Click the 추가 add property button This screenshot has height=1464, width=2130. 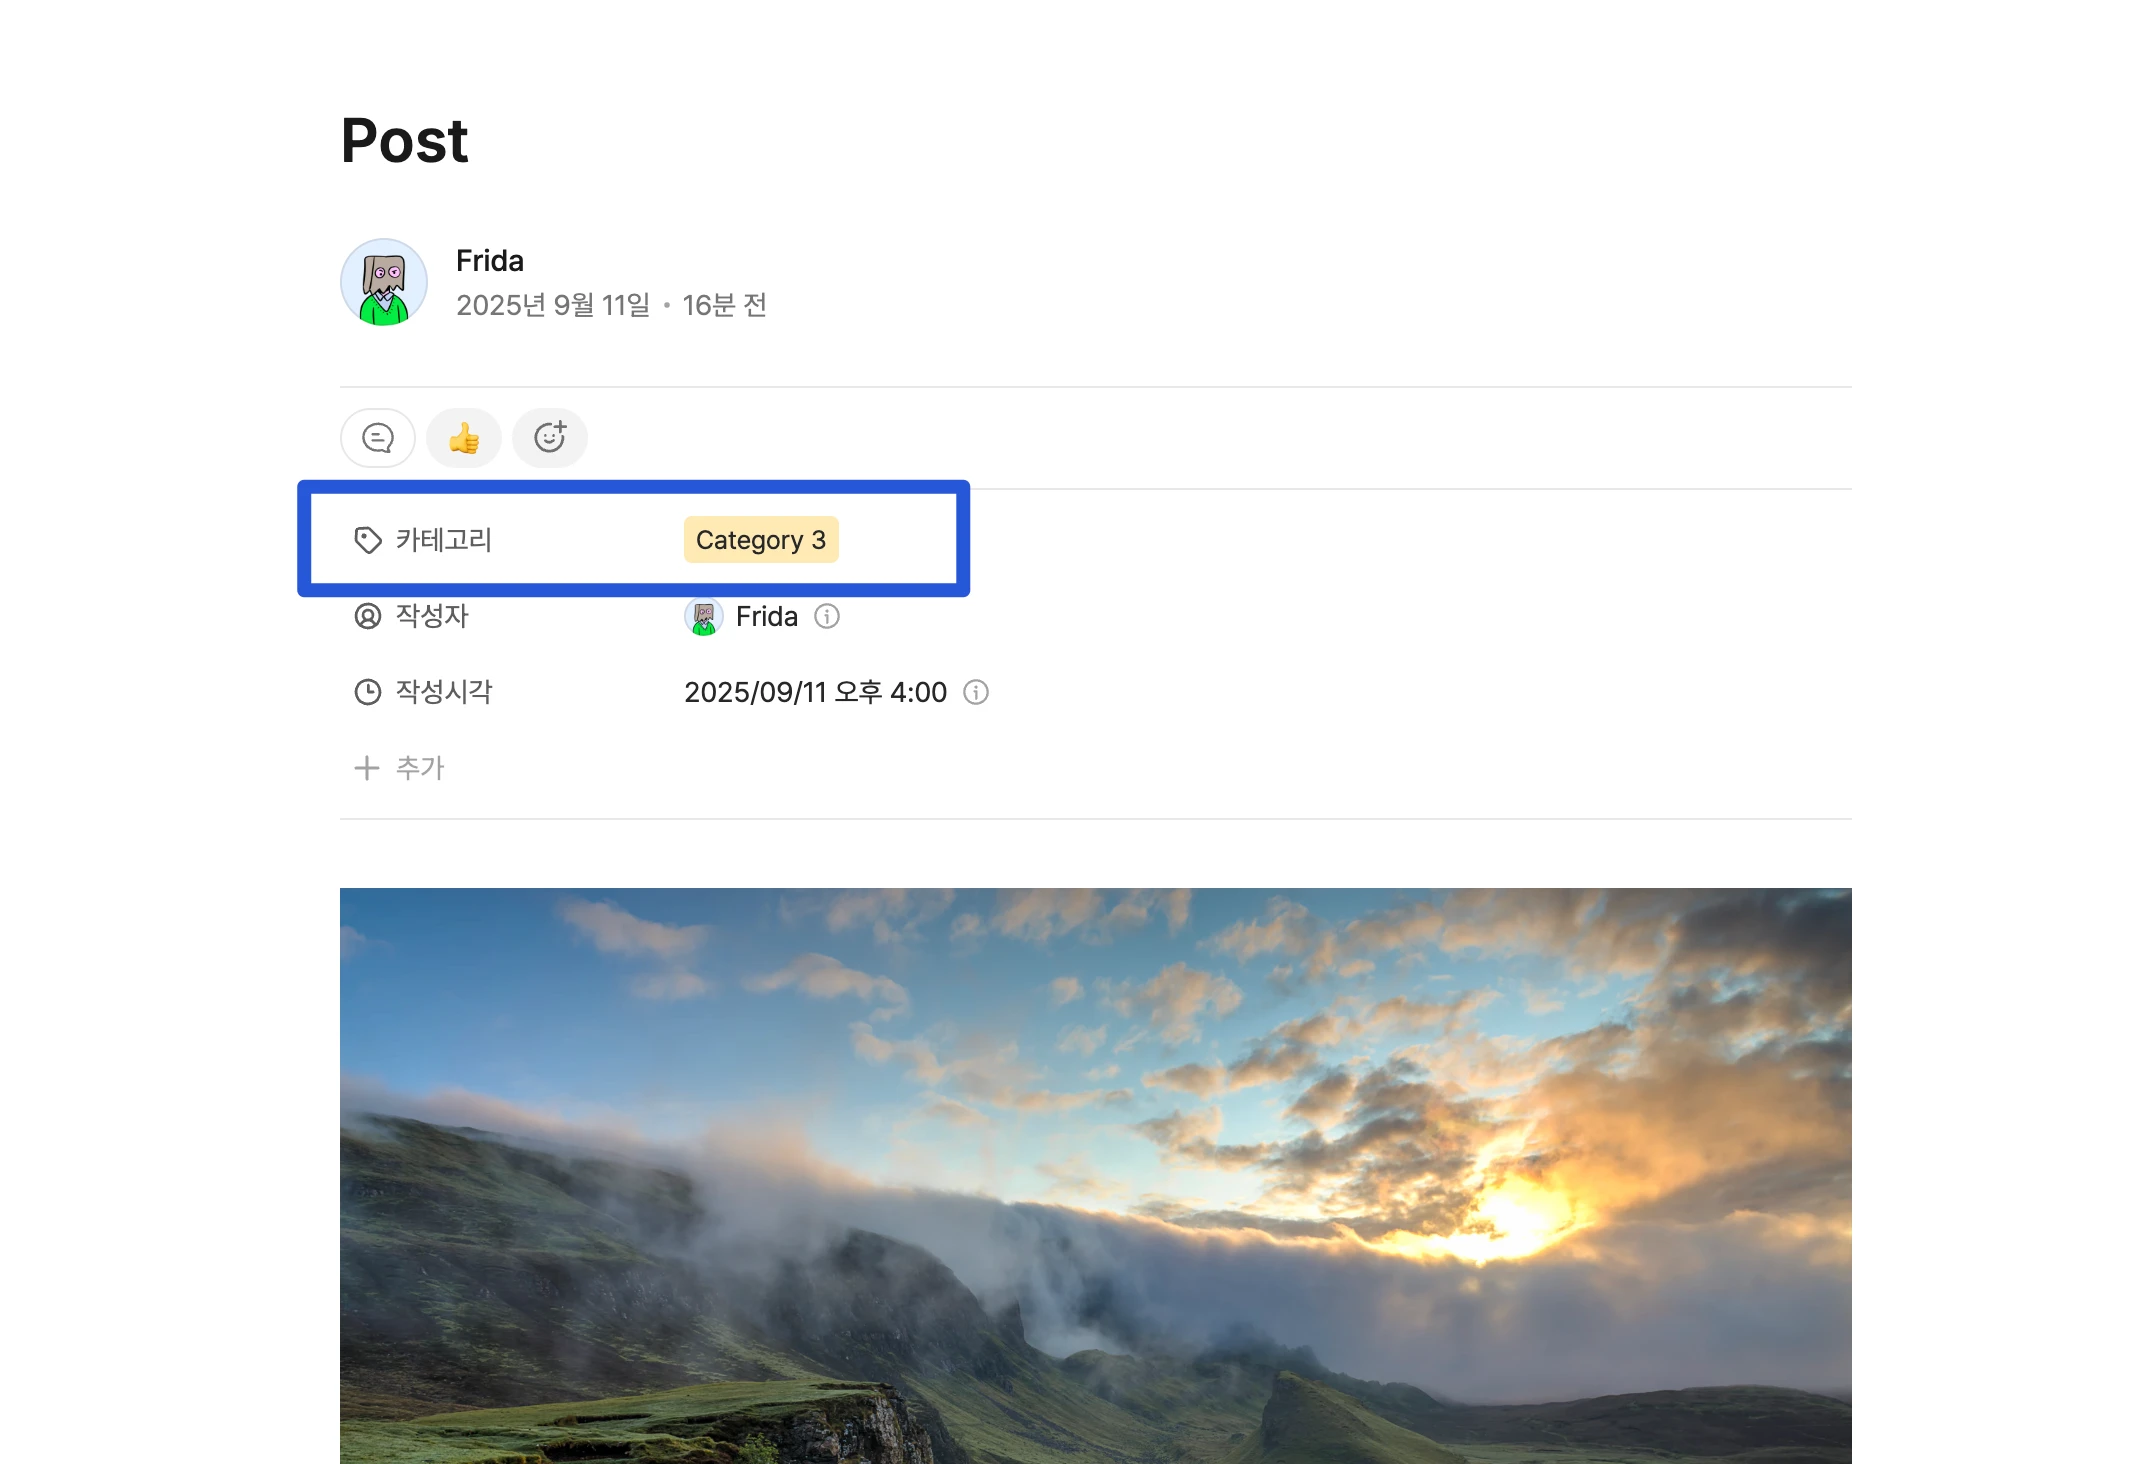point(400,768)
